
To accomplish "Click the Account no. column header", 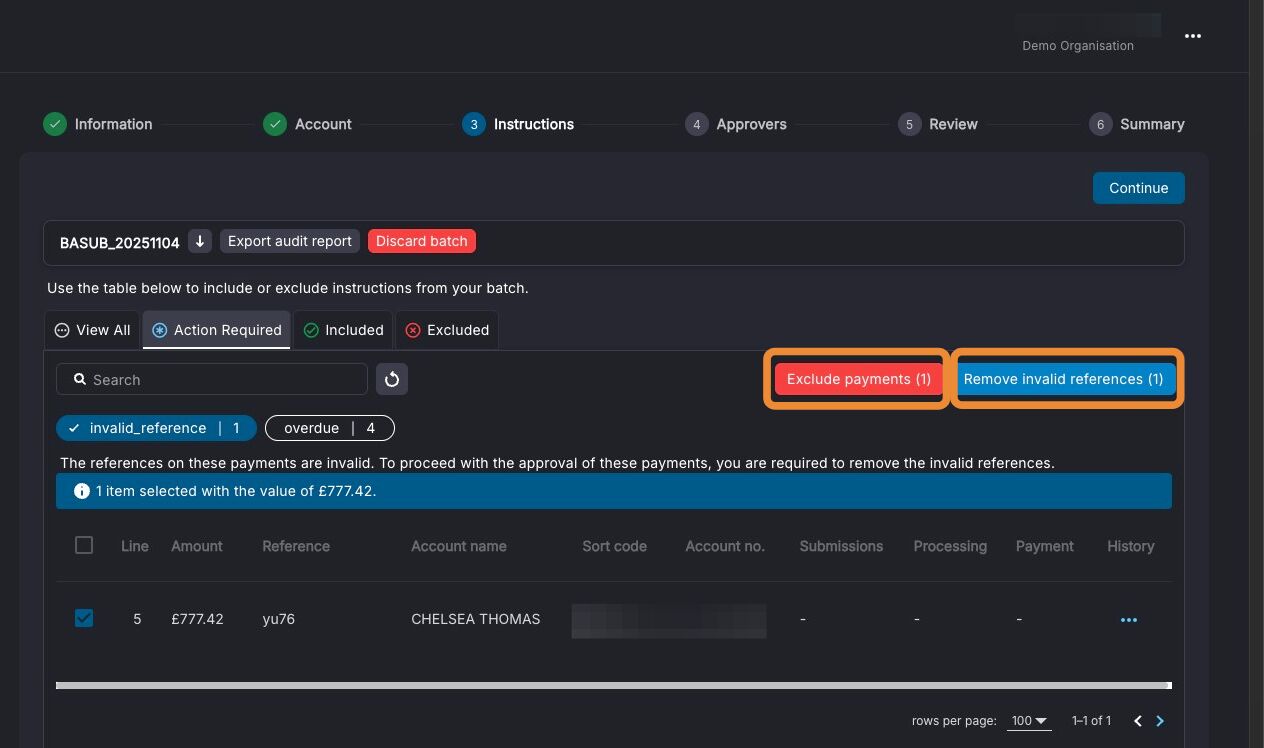I will pyautogui.click(x=725, y=546).
